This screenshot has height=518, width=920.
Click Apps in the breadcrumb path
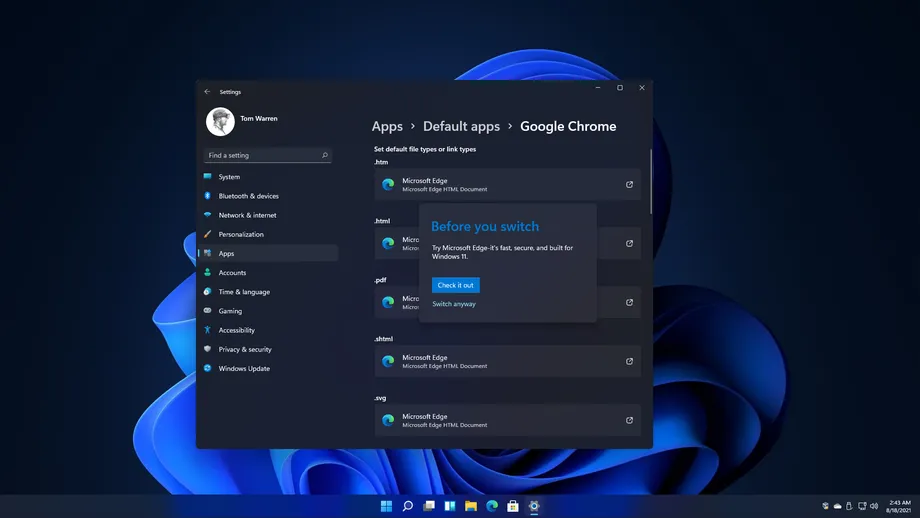pyautogui.click(x=387, y=126)
